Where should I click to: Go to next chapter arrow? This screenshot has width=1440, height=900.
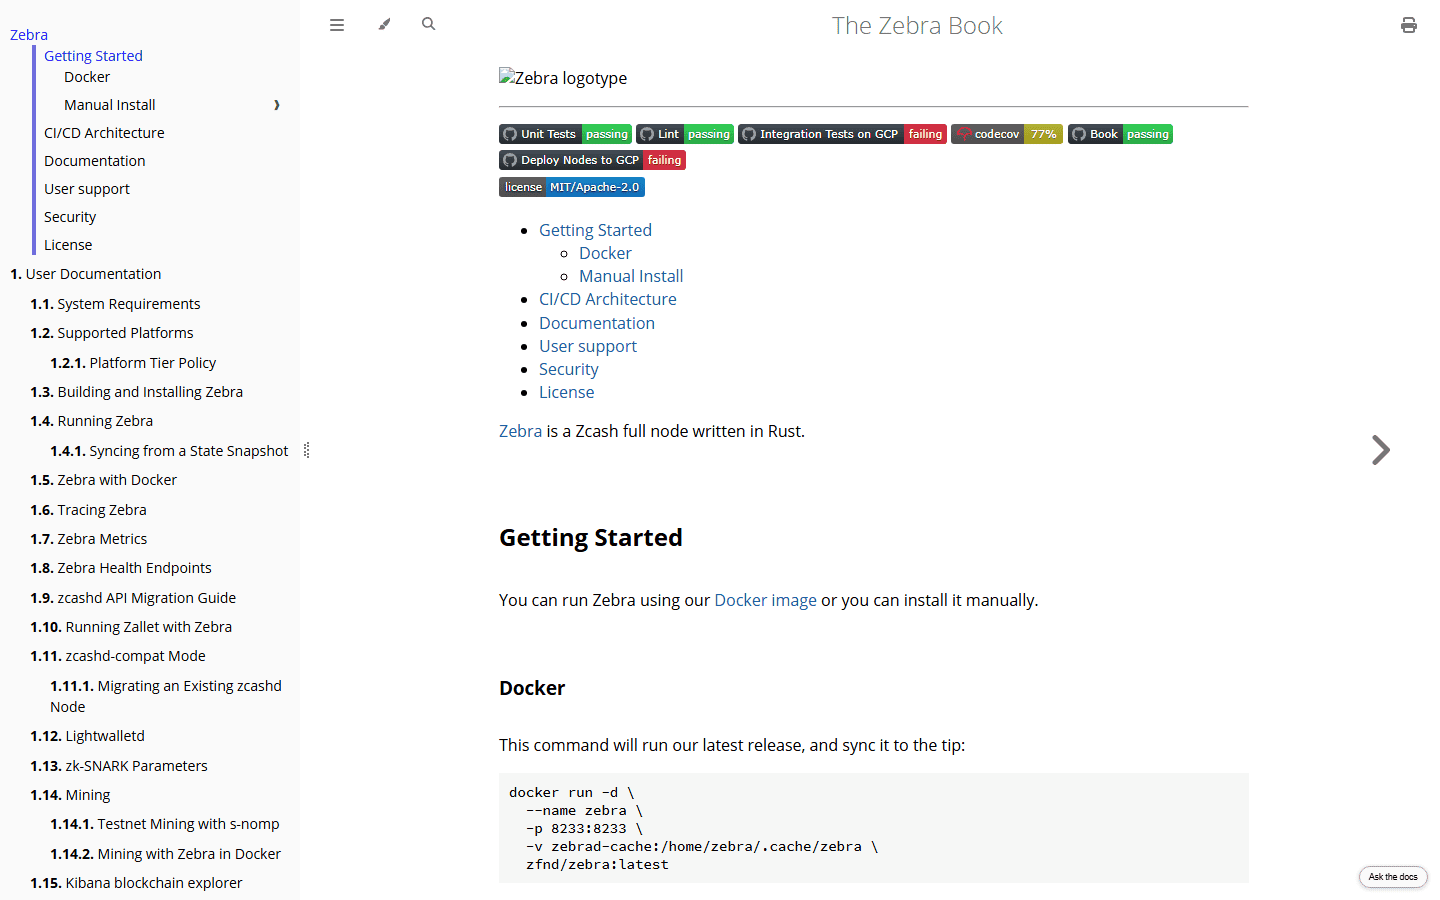pos(1381,450)
